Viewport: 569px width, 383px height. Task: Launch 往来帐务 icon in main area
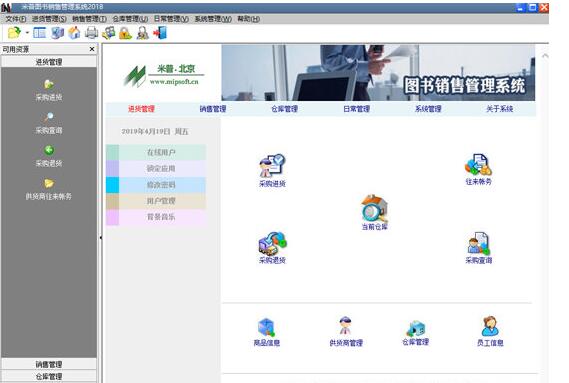478,169
